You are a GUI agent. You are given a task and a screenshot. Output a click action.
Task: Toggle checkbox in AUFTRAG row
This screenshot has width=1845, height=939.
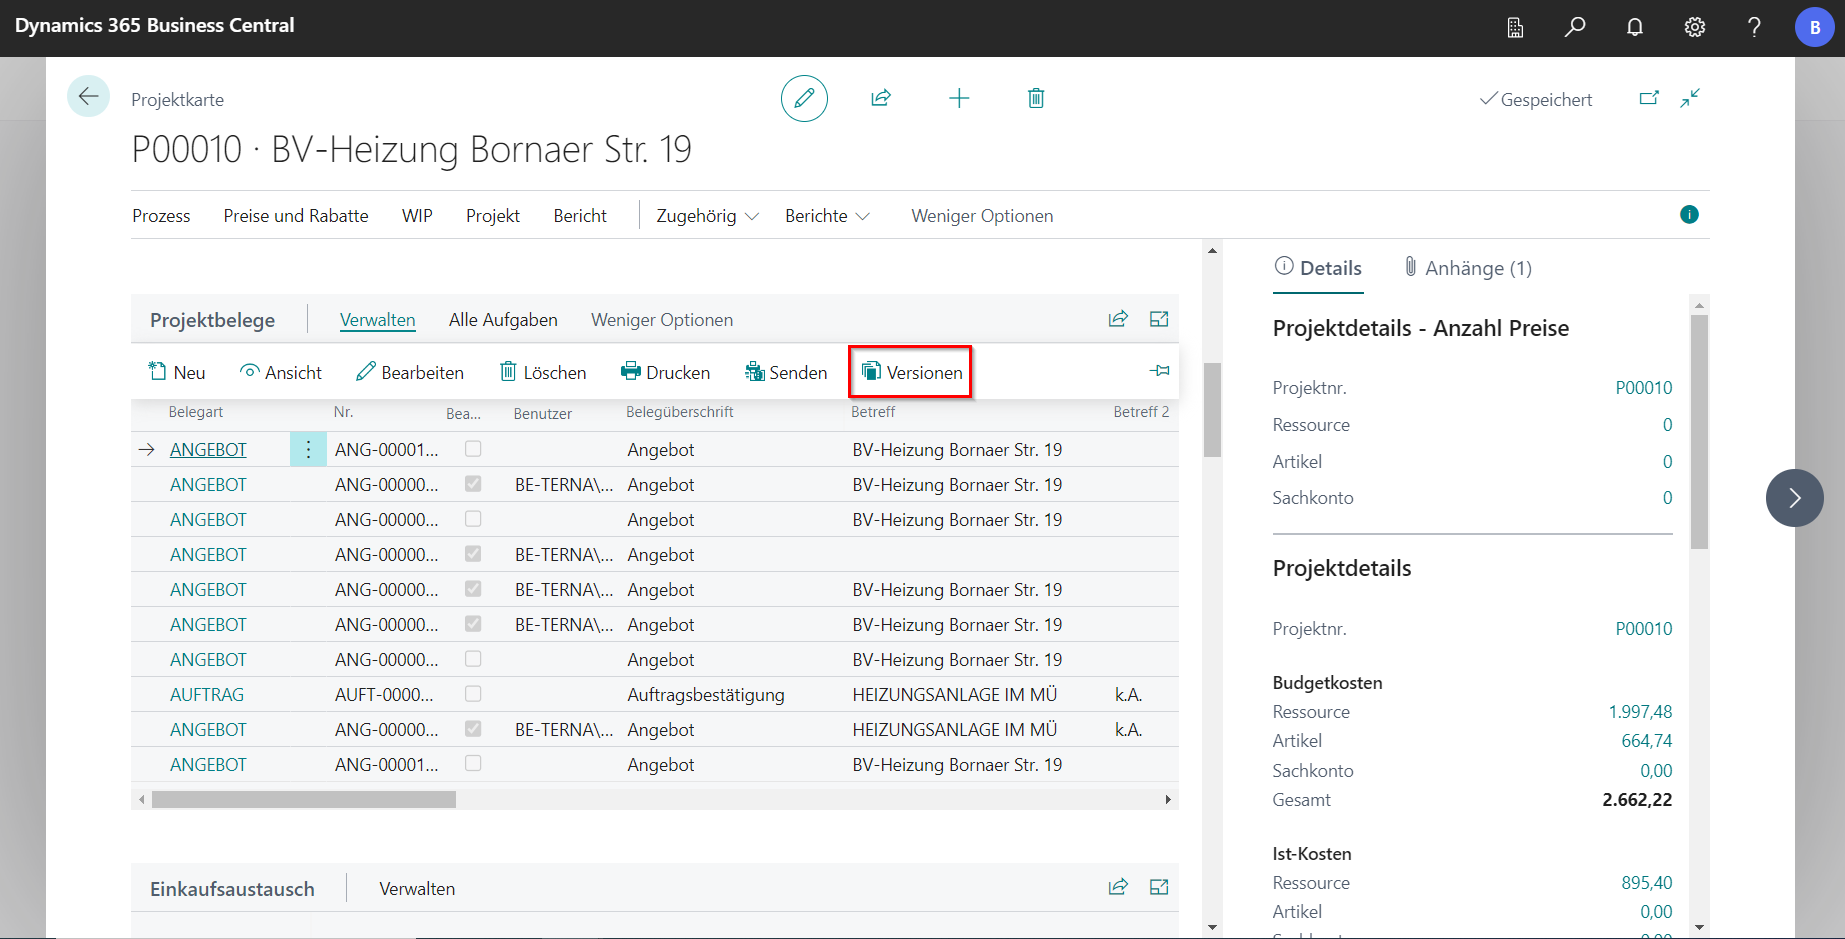tap(473, 694)
